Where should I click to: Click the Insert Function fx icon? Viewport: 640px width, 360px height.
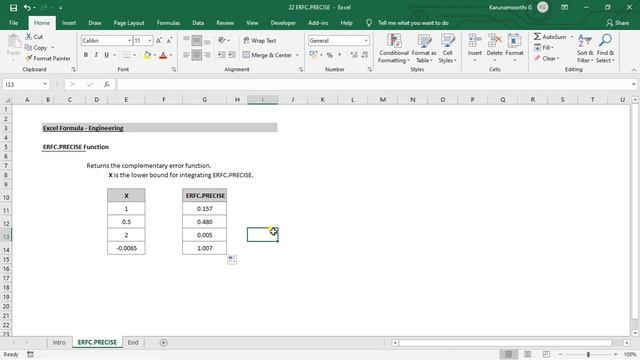(x=107, y=84)
